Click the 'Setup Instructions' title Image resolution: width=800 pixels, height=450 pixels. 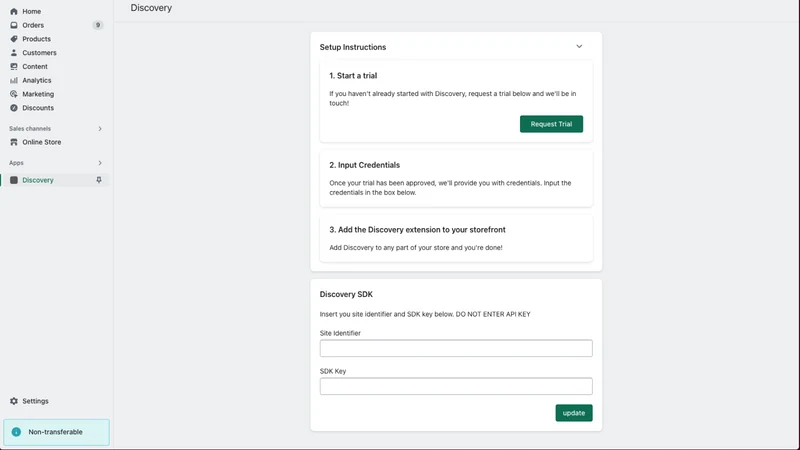[353, 47]
